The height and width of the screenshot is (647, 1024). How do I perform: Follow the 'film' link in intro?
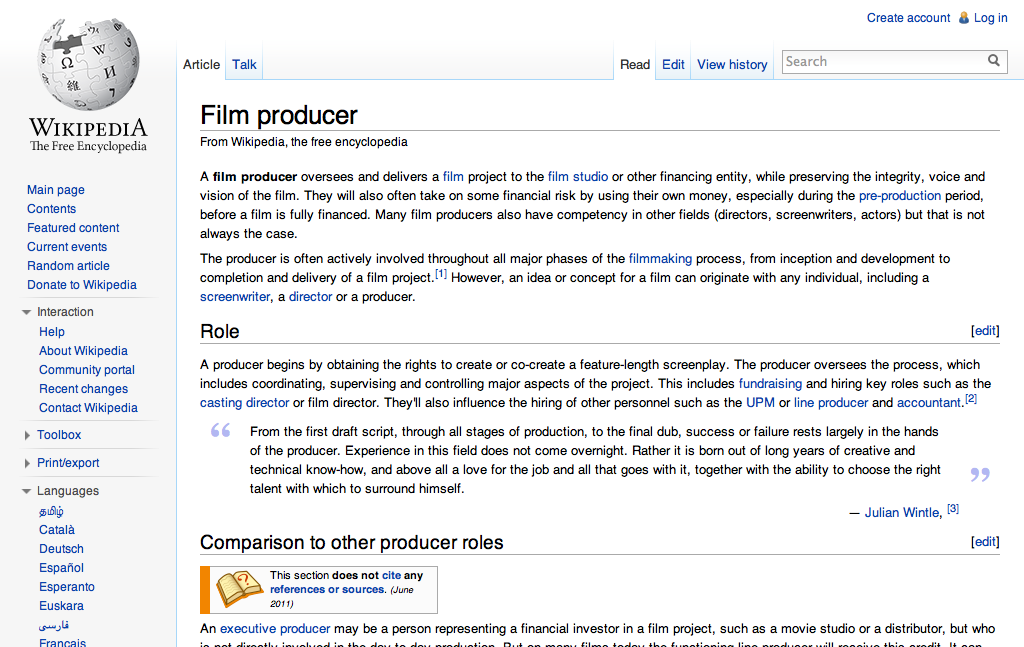point(453,177)
